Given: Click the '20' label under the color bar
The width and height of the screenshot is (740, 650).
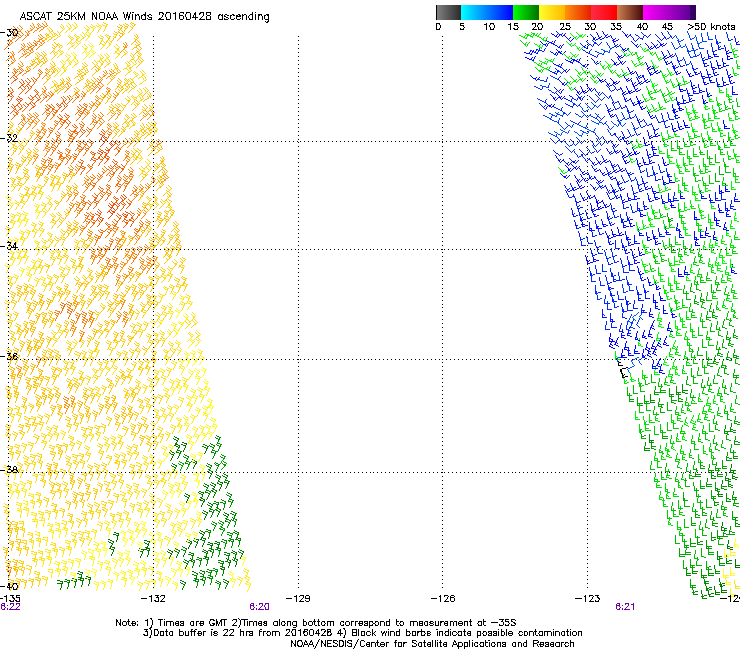Looking at the screenshot, I should 537,27.
